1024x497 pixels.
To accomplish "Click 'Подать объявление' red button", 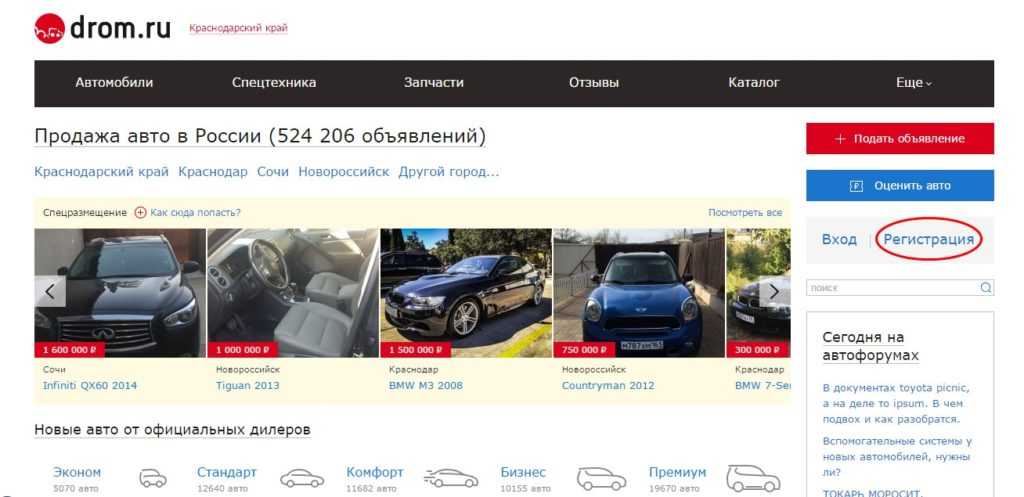I will (900, 138).
